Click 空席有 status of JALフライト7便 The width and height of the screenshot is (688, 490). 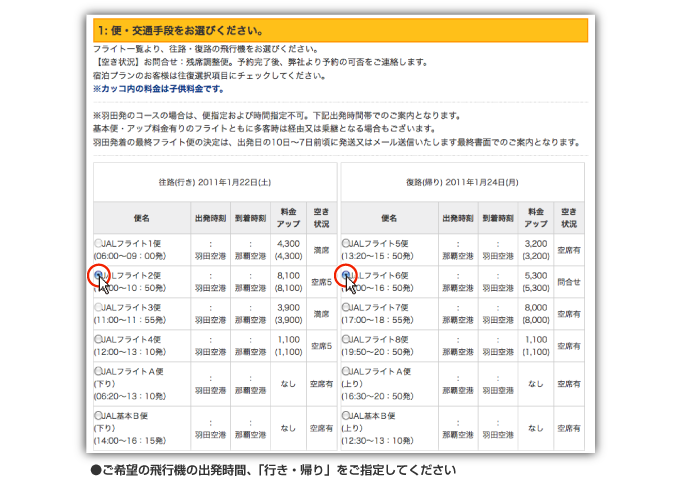coord(569,314)
